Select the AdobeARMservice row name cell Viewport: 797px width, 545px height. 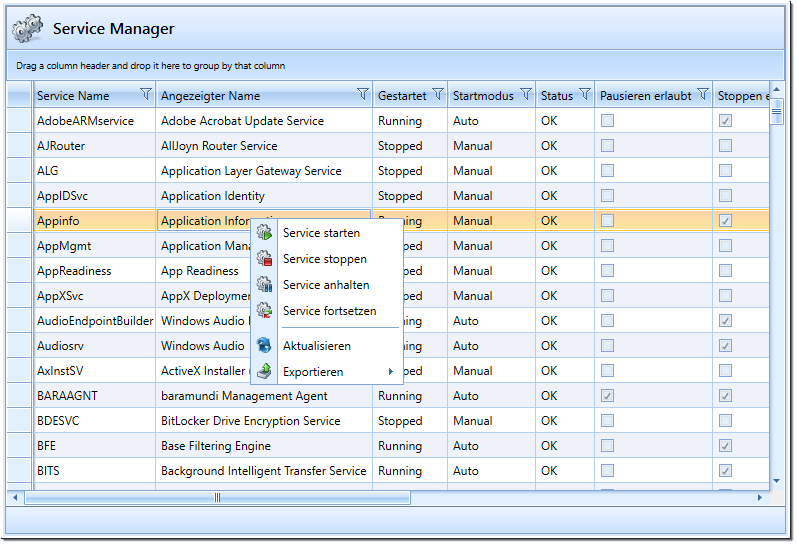pyautogui.click(x=95, y=120)
